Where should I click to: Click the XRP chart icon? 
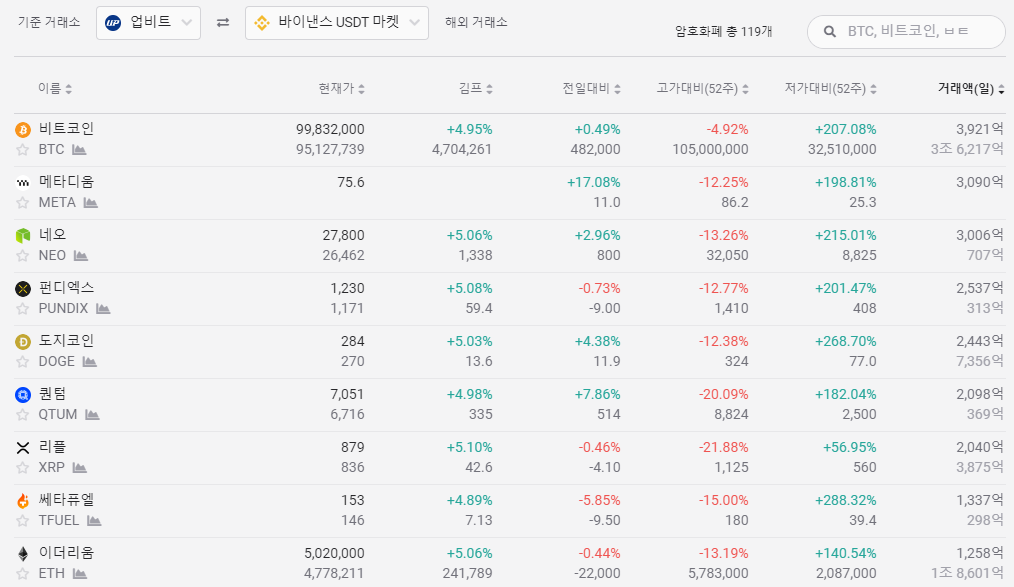click(x=79, y=468)
